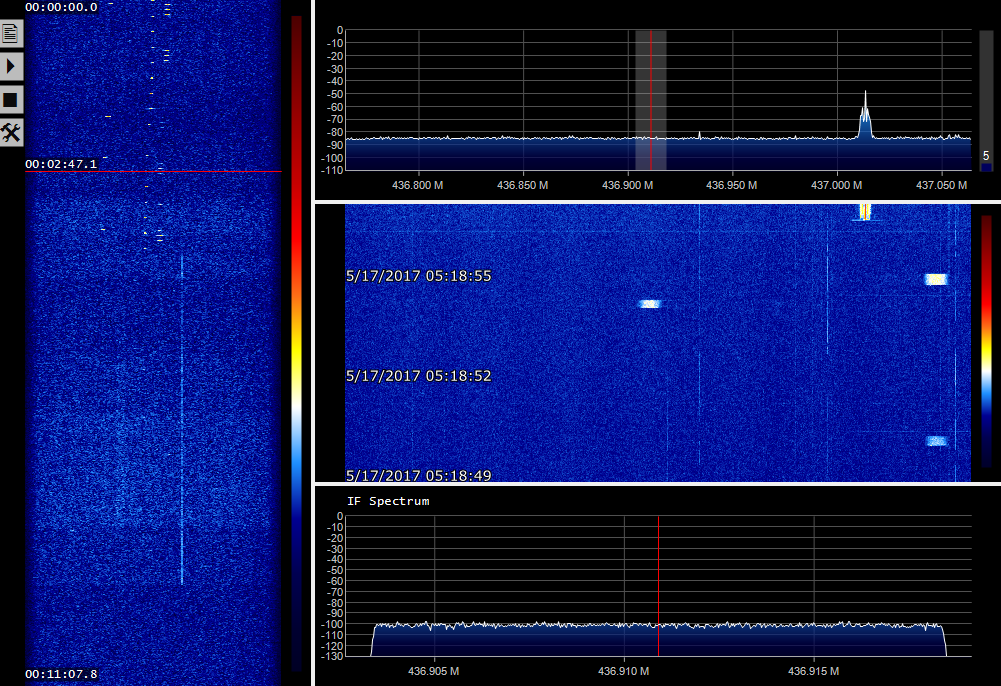Click the small spike near 436.935 M in spectrum
1001x686 pixels.
[700, 135]
